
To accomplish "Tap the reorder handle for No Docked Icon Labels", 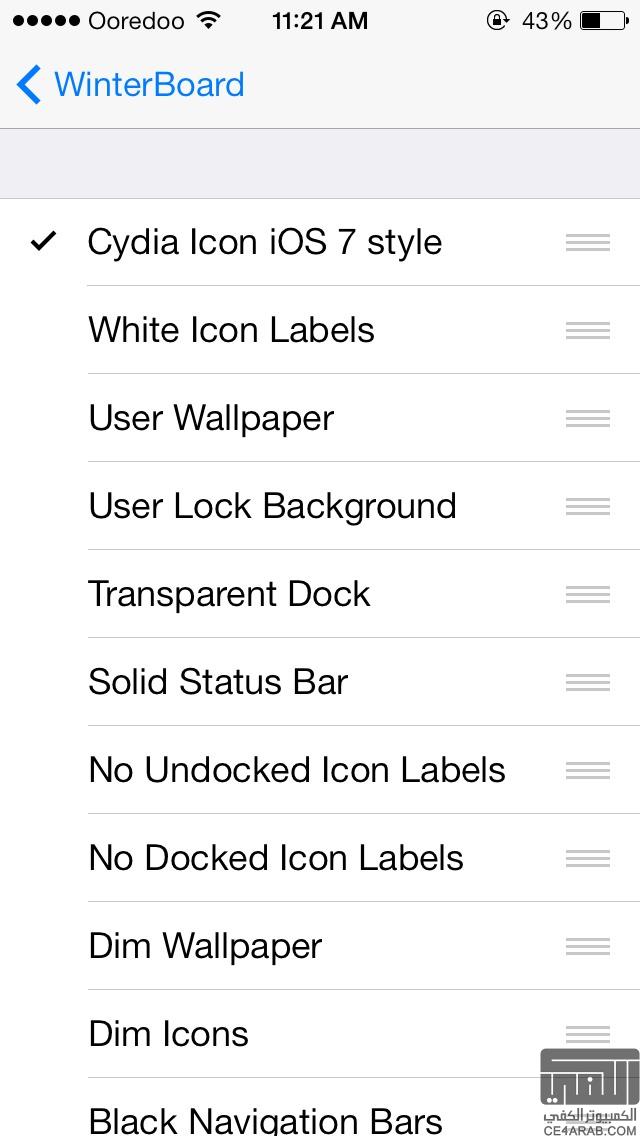I will pyautogui.click(x=587, y=858).
